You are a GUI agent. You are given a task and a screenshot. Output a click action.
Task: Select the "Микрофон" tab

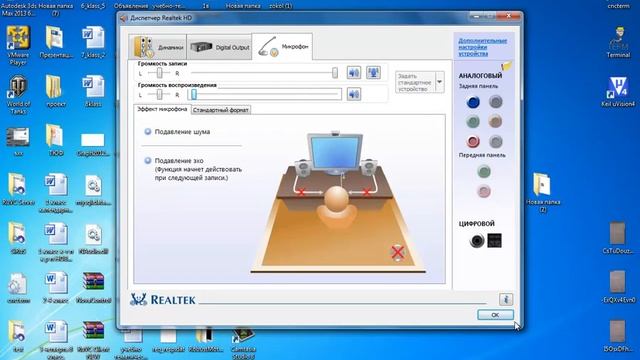282,47
